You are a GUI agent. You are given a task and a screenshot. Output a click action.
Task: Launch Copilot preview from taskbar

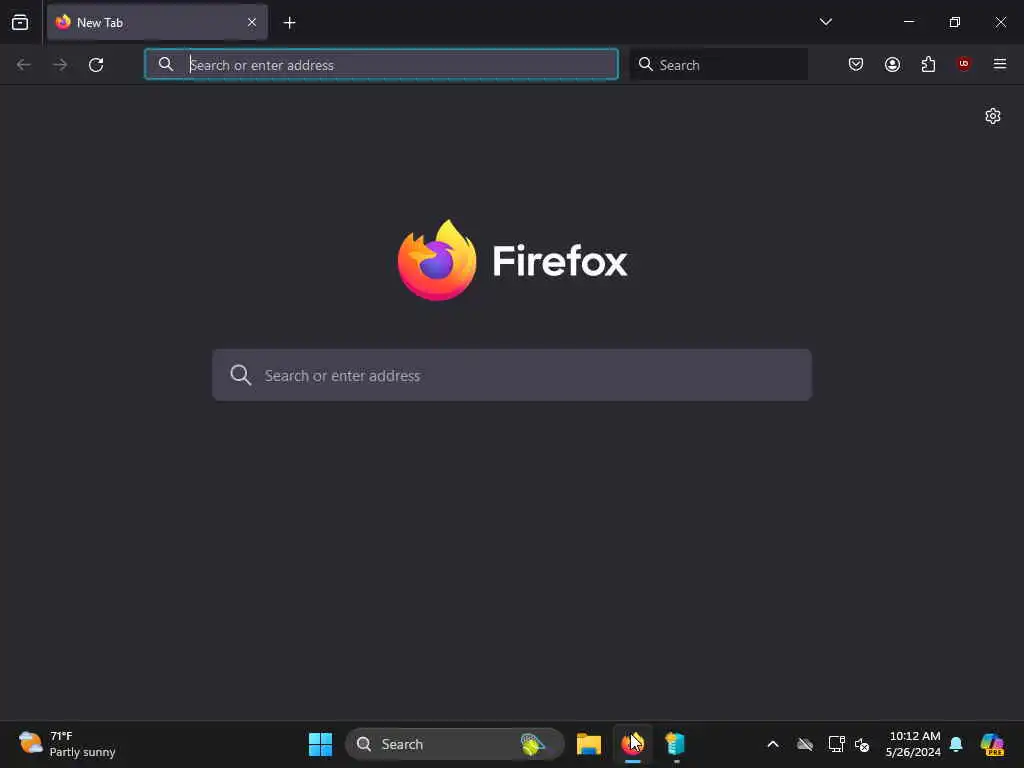point(992,744)
